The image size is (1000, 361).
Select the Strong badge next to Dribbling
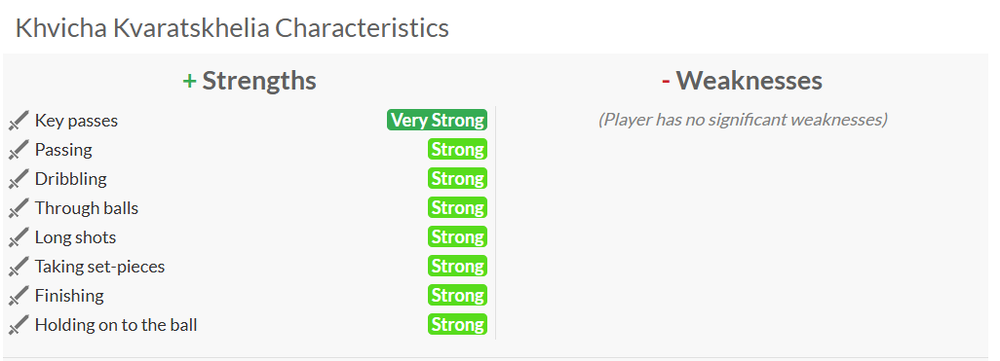tap(457, 179)
